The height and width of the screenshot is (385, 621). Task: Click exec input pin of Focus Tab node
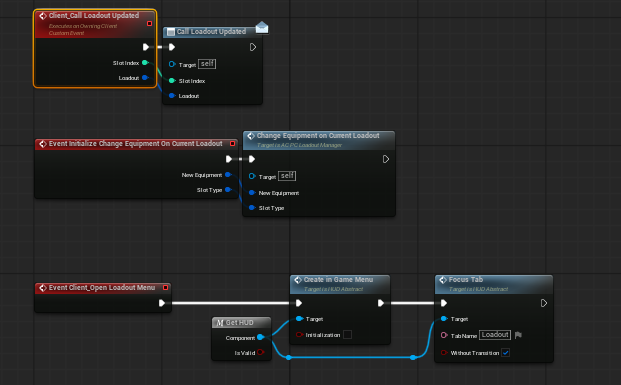coord(444,303)
